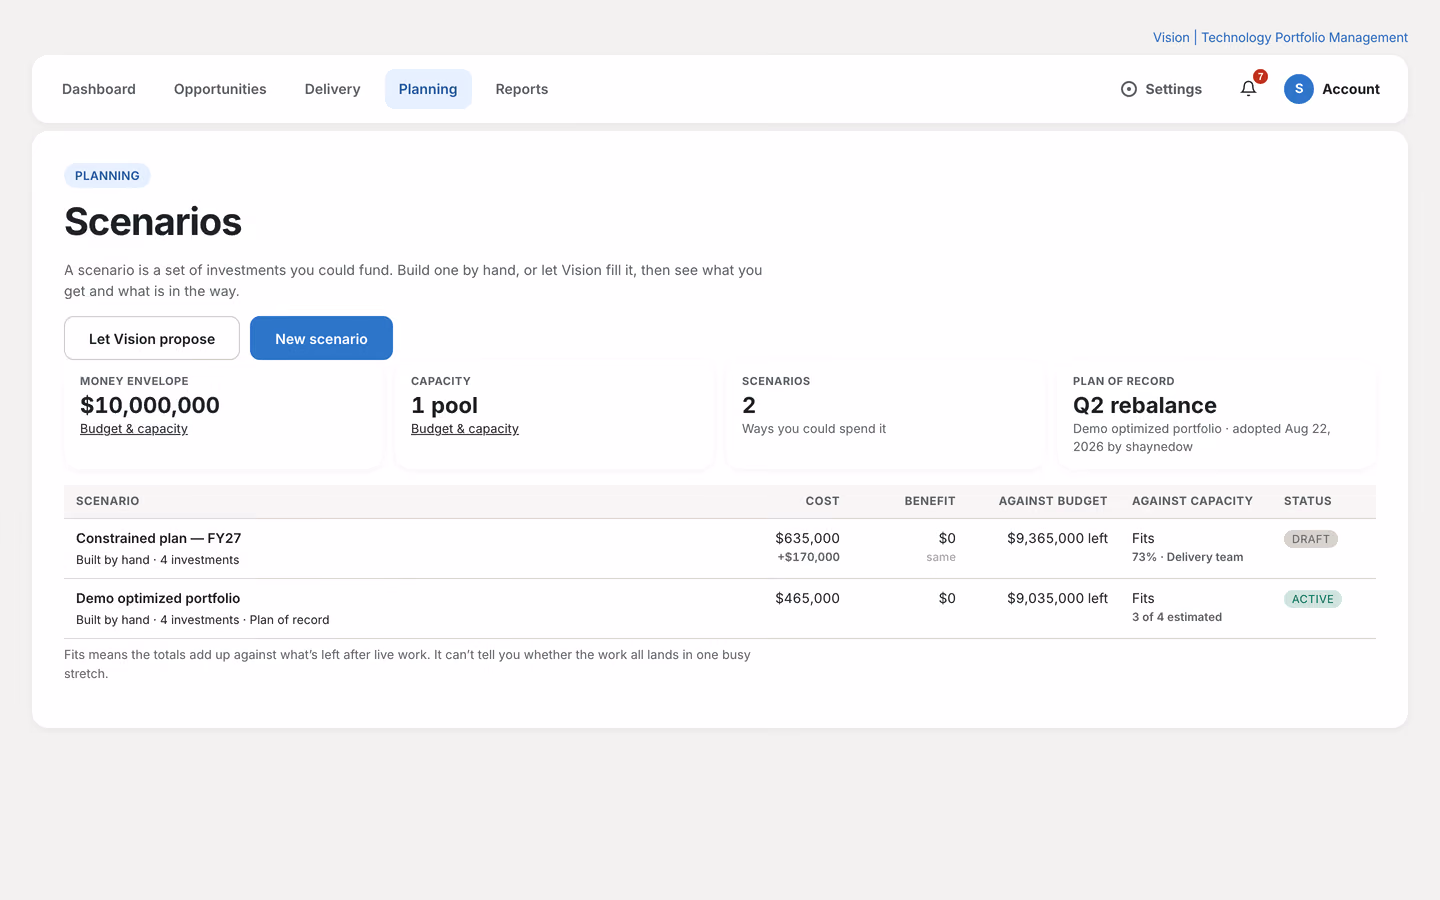
Task: Click the AGAINST CAPACITY column header
Action: (x=1192, y=501)
